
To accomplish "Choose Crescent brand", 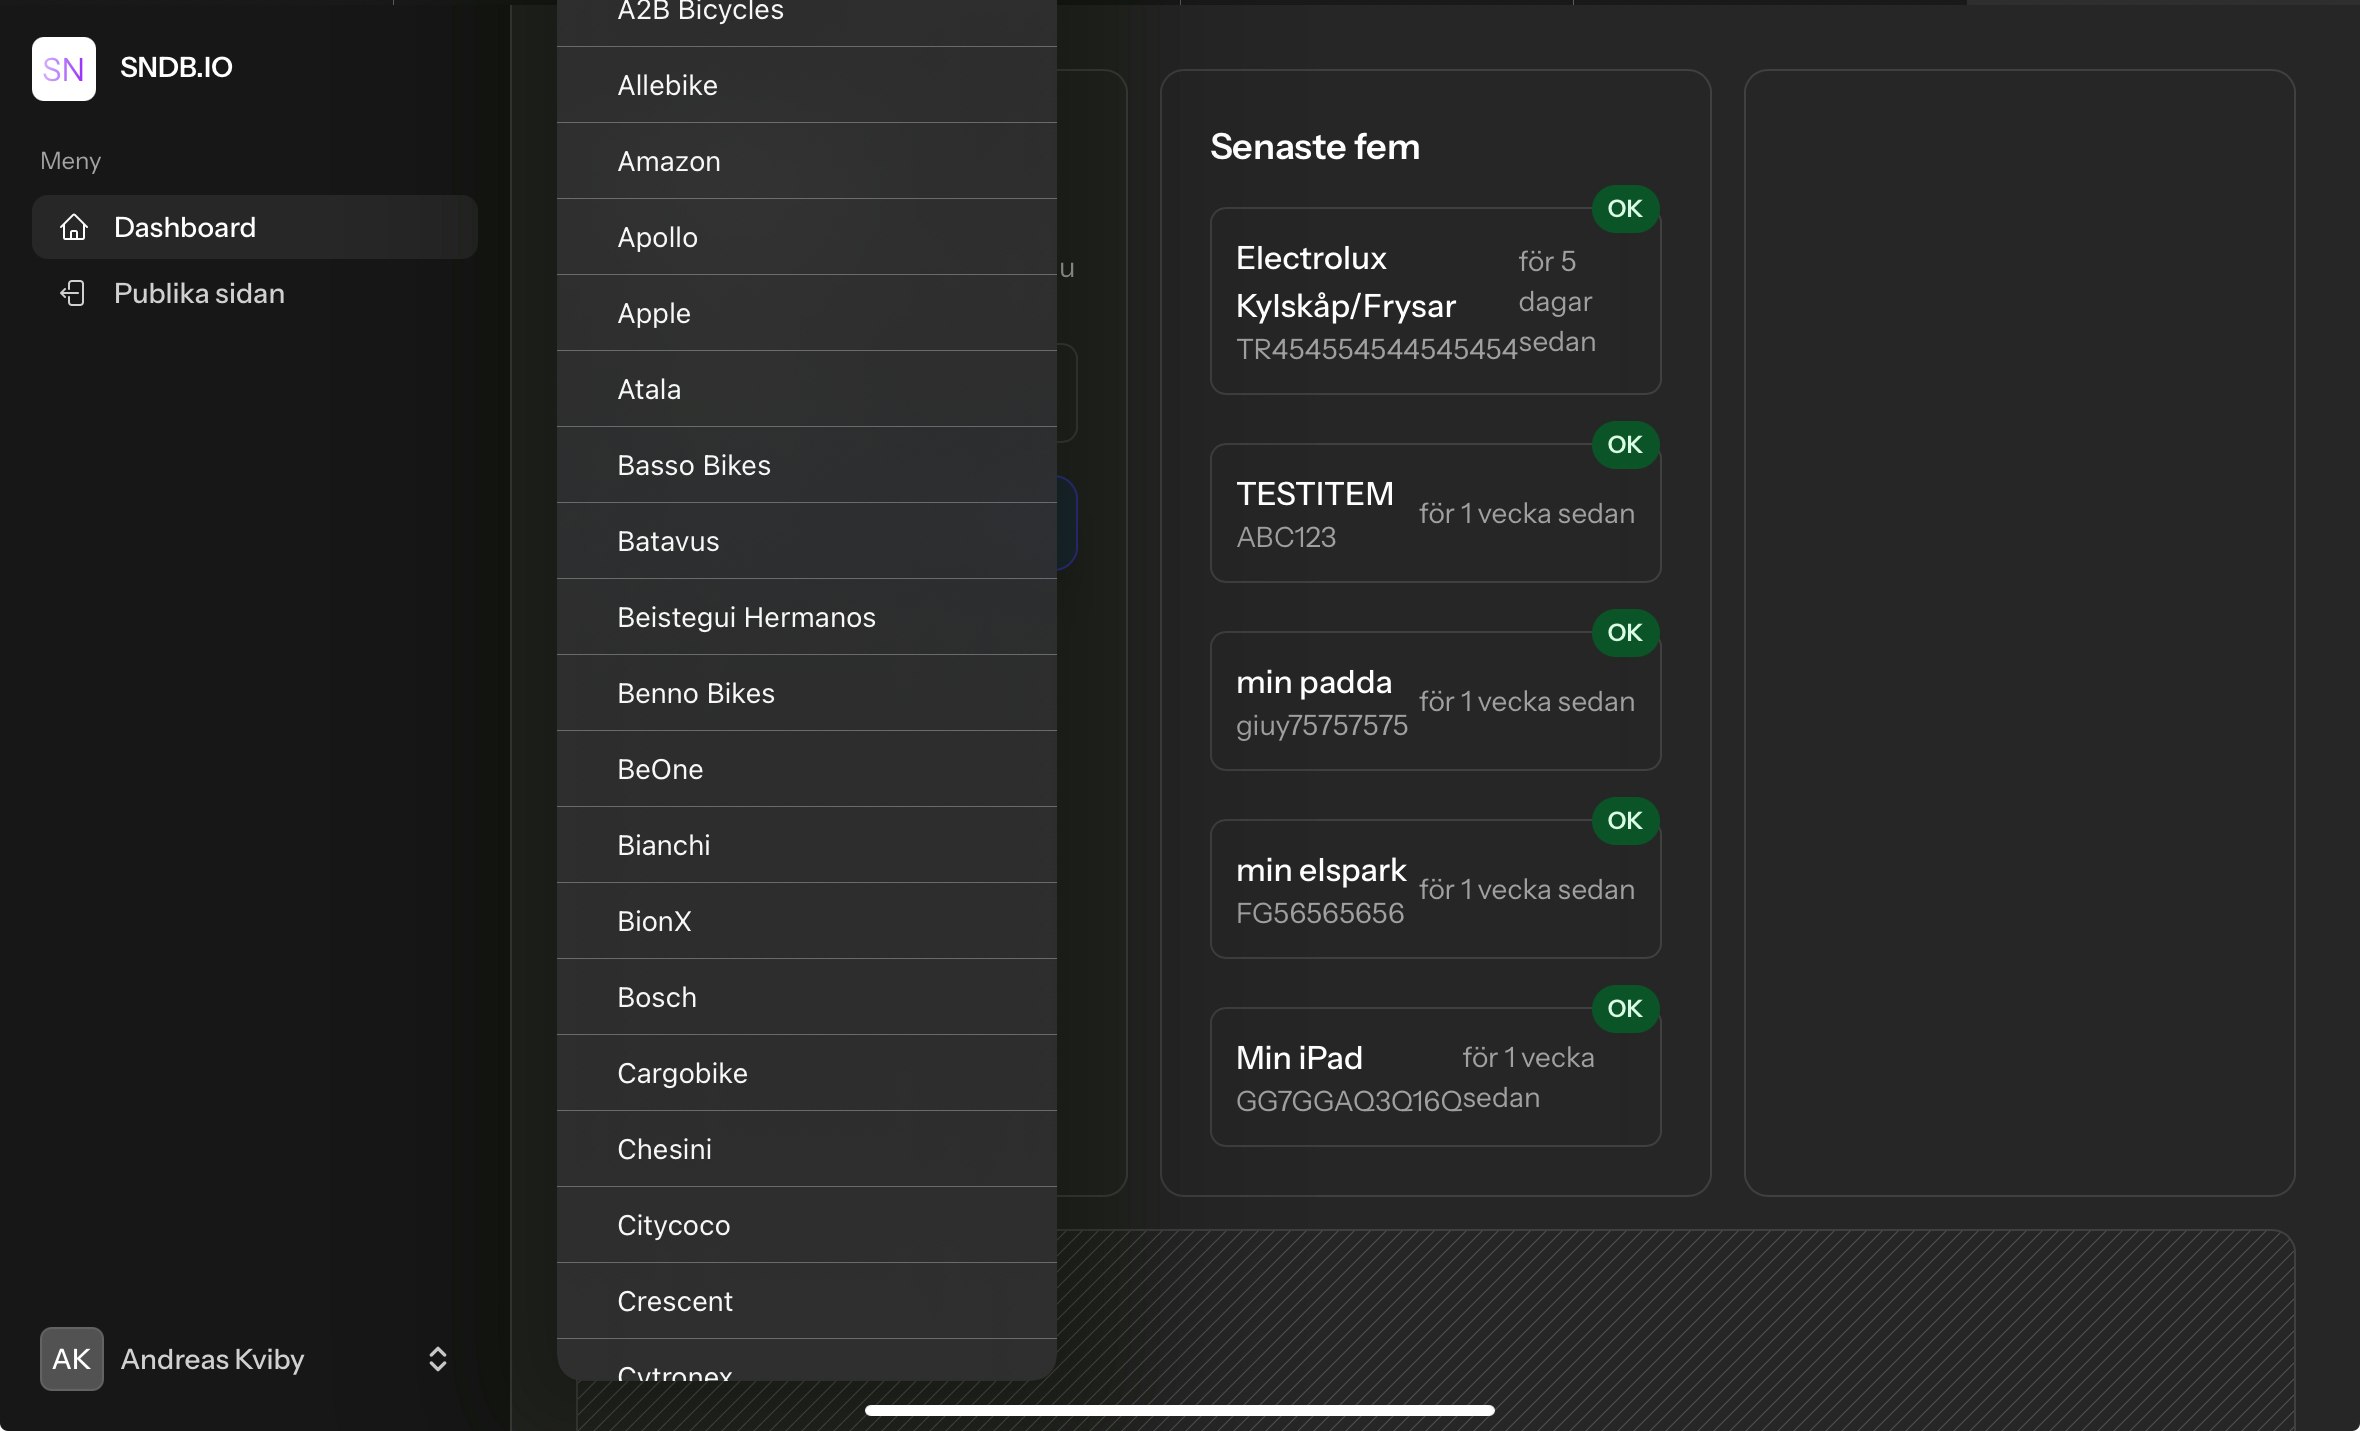I will pos(807,1301).
